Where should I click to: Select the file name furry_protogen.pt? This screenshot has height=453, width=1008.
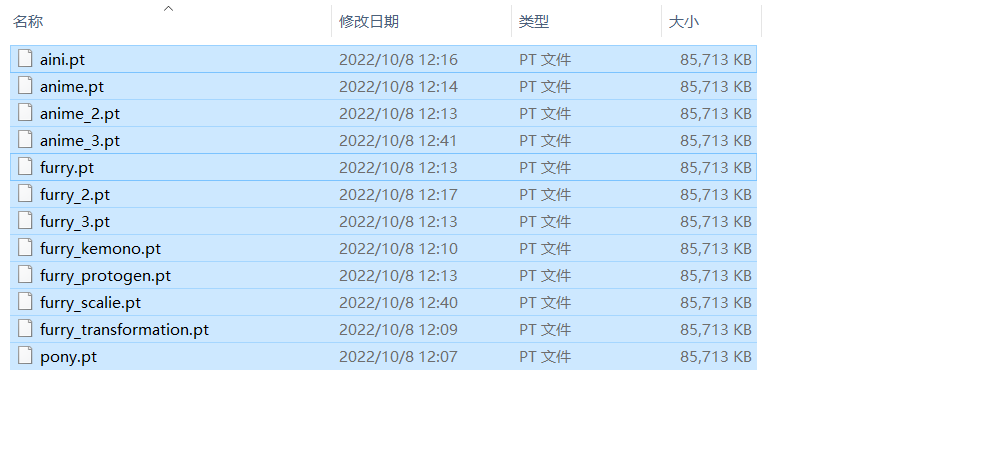click(105, 276)
